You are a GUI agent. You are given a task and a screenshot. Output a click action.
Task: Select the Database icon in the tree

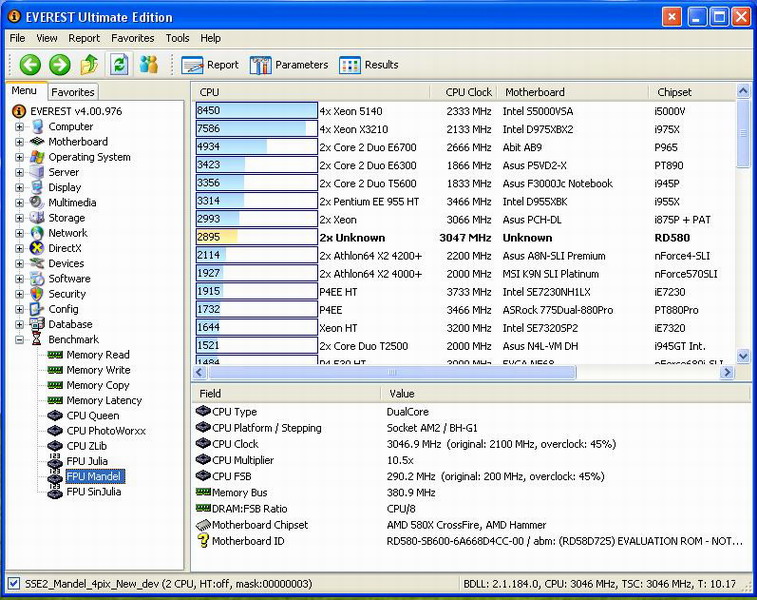pyautogui.click(x=37, y=324)
